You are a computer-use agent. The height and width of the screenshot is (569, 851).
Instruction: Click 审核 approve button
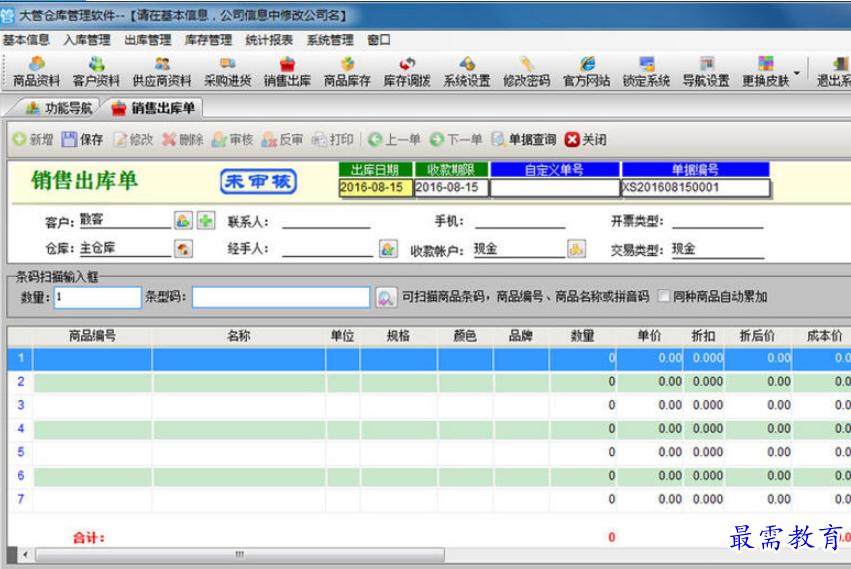point(233,140)
